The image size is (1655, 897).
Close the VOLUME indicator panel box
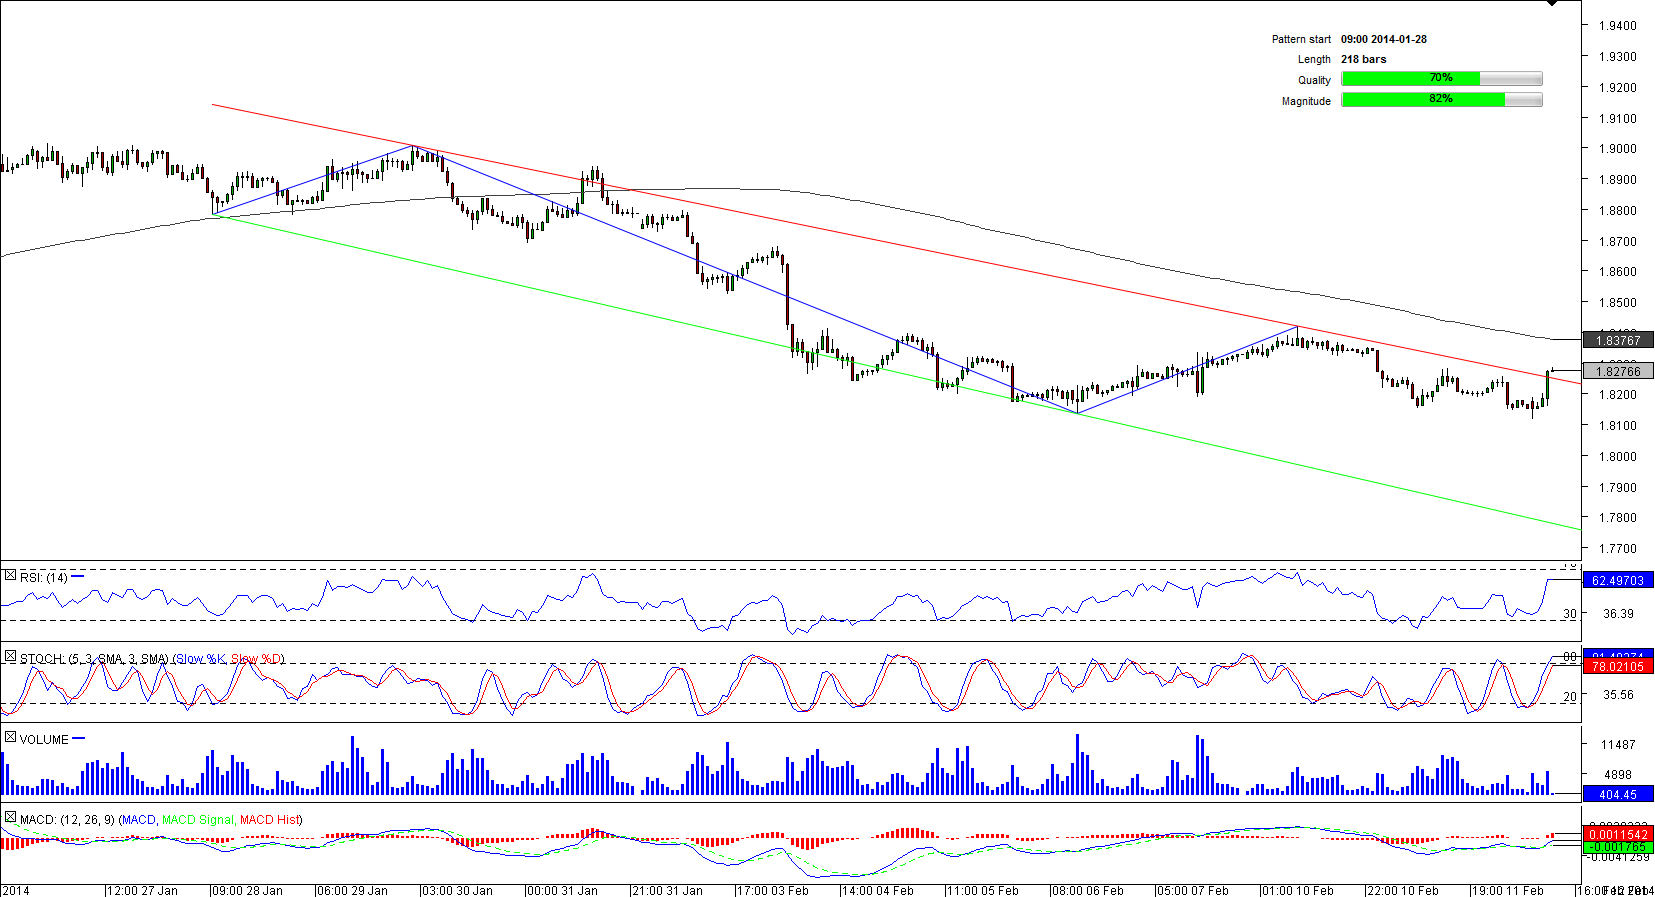tap(10, 738)
